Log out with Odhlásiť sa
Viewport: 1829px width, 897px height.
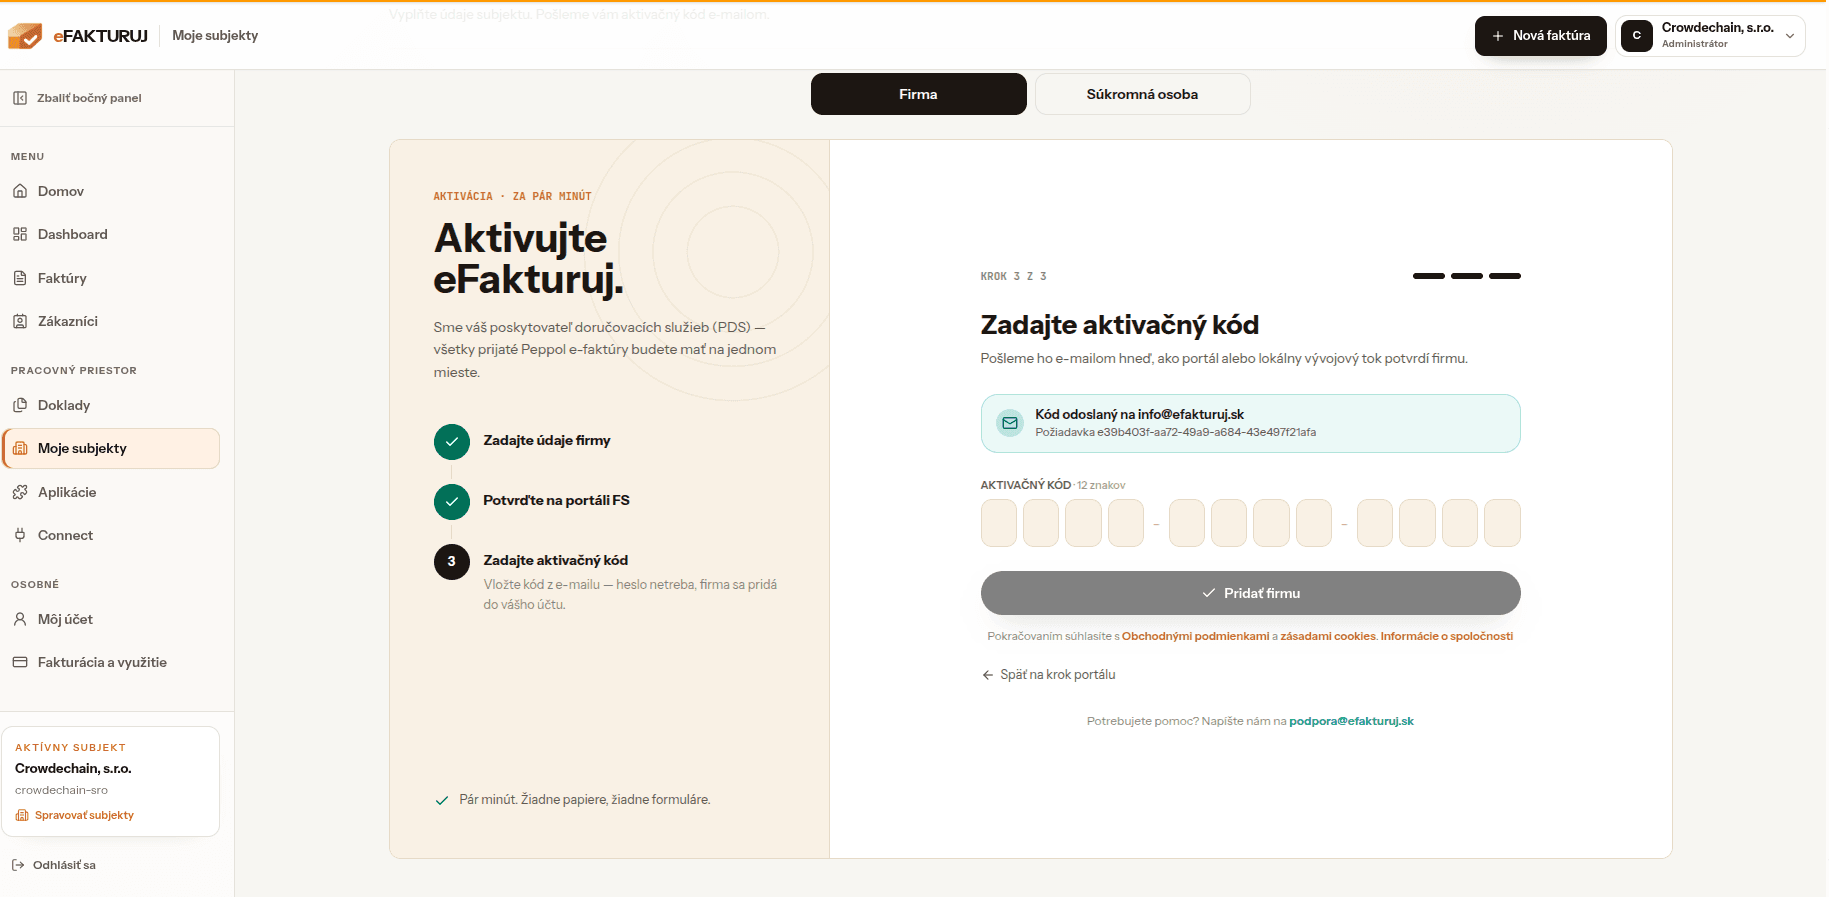[64, 865]
